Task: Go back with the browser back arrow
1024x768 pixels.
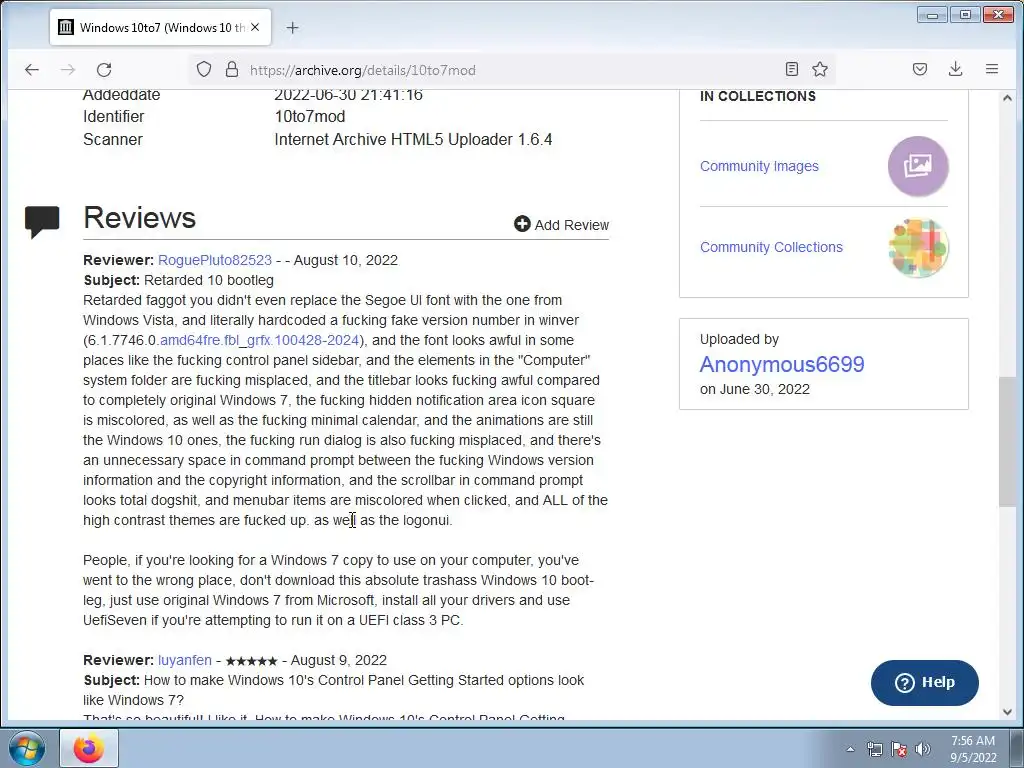Action: point(31,69)
